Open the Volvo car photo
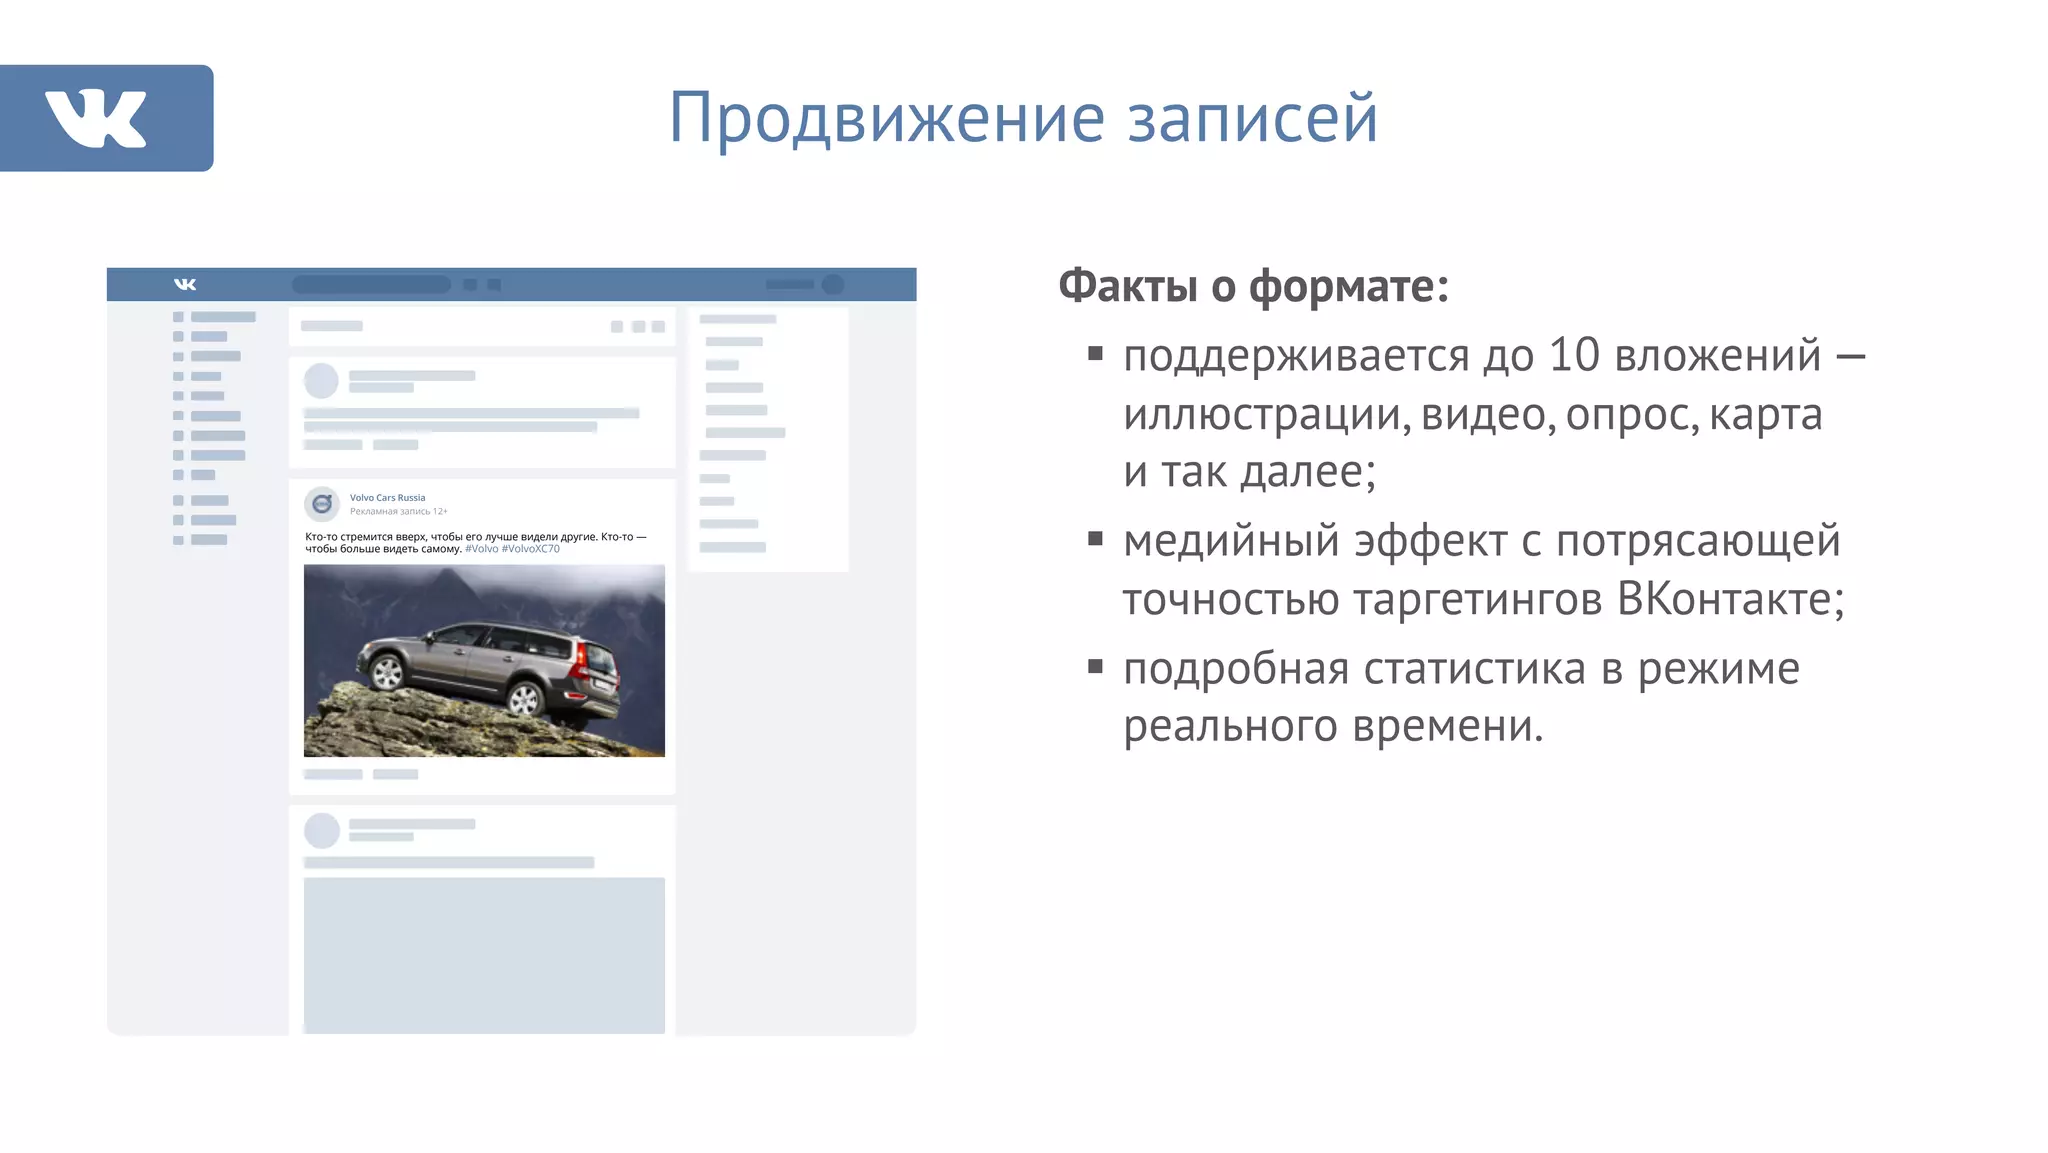 pyautogui.click(x=484, y=660)
